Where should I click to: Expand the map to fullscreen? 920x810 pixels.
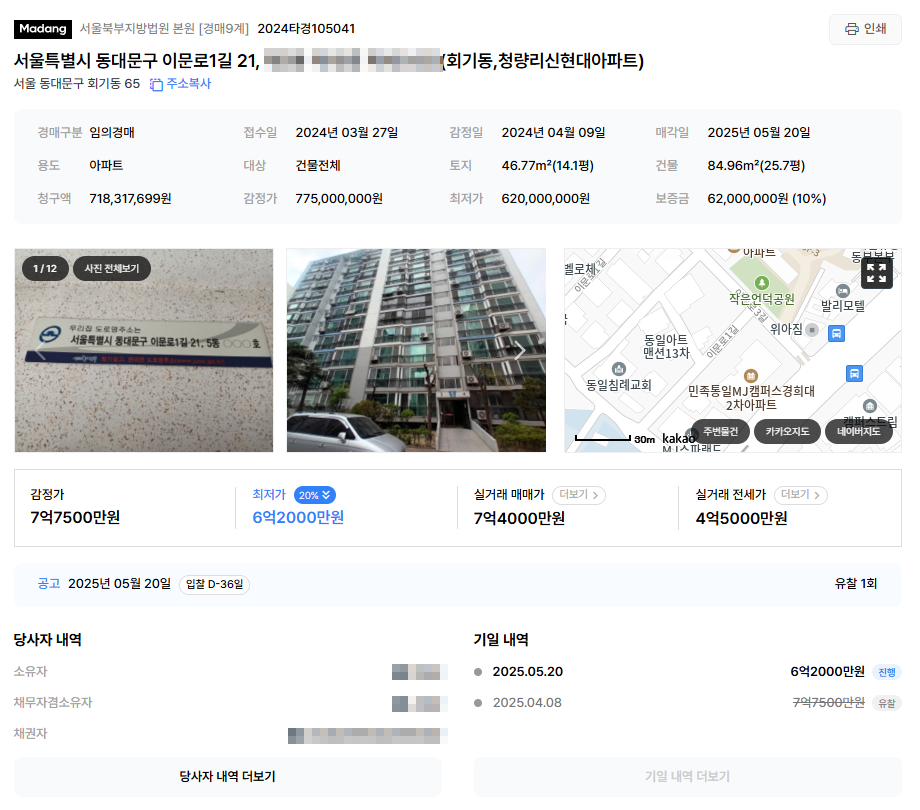[877, 273]
